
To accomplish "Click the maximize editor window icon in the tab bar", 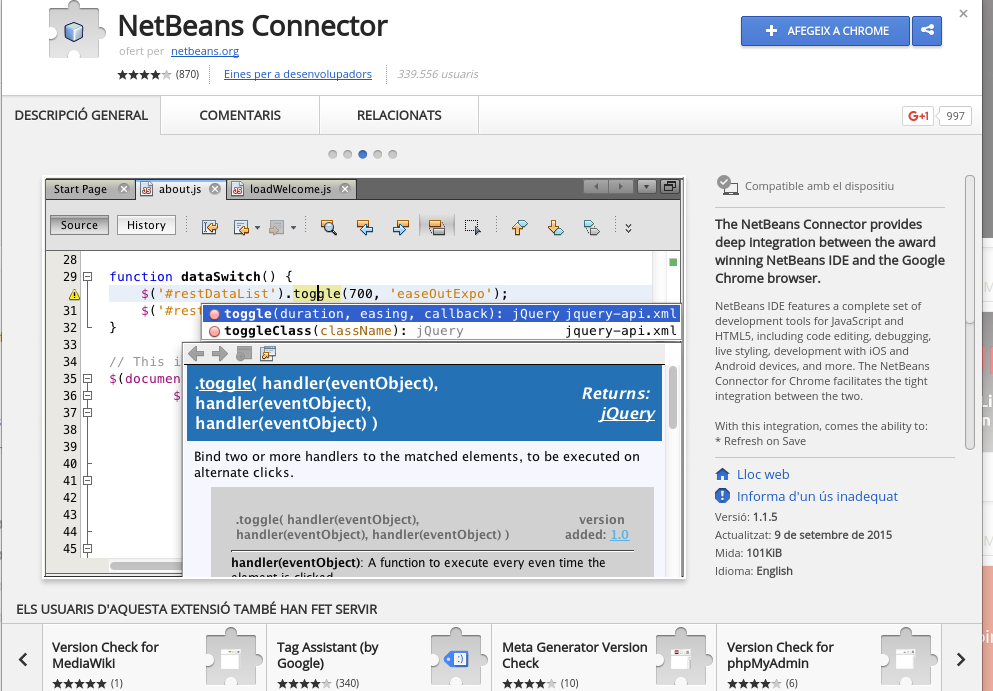I will tap(669, 186).
